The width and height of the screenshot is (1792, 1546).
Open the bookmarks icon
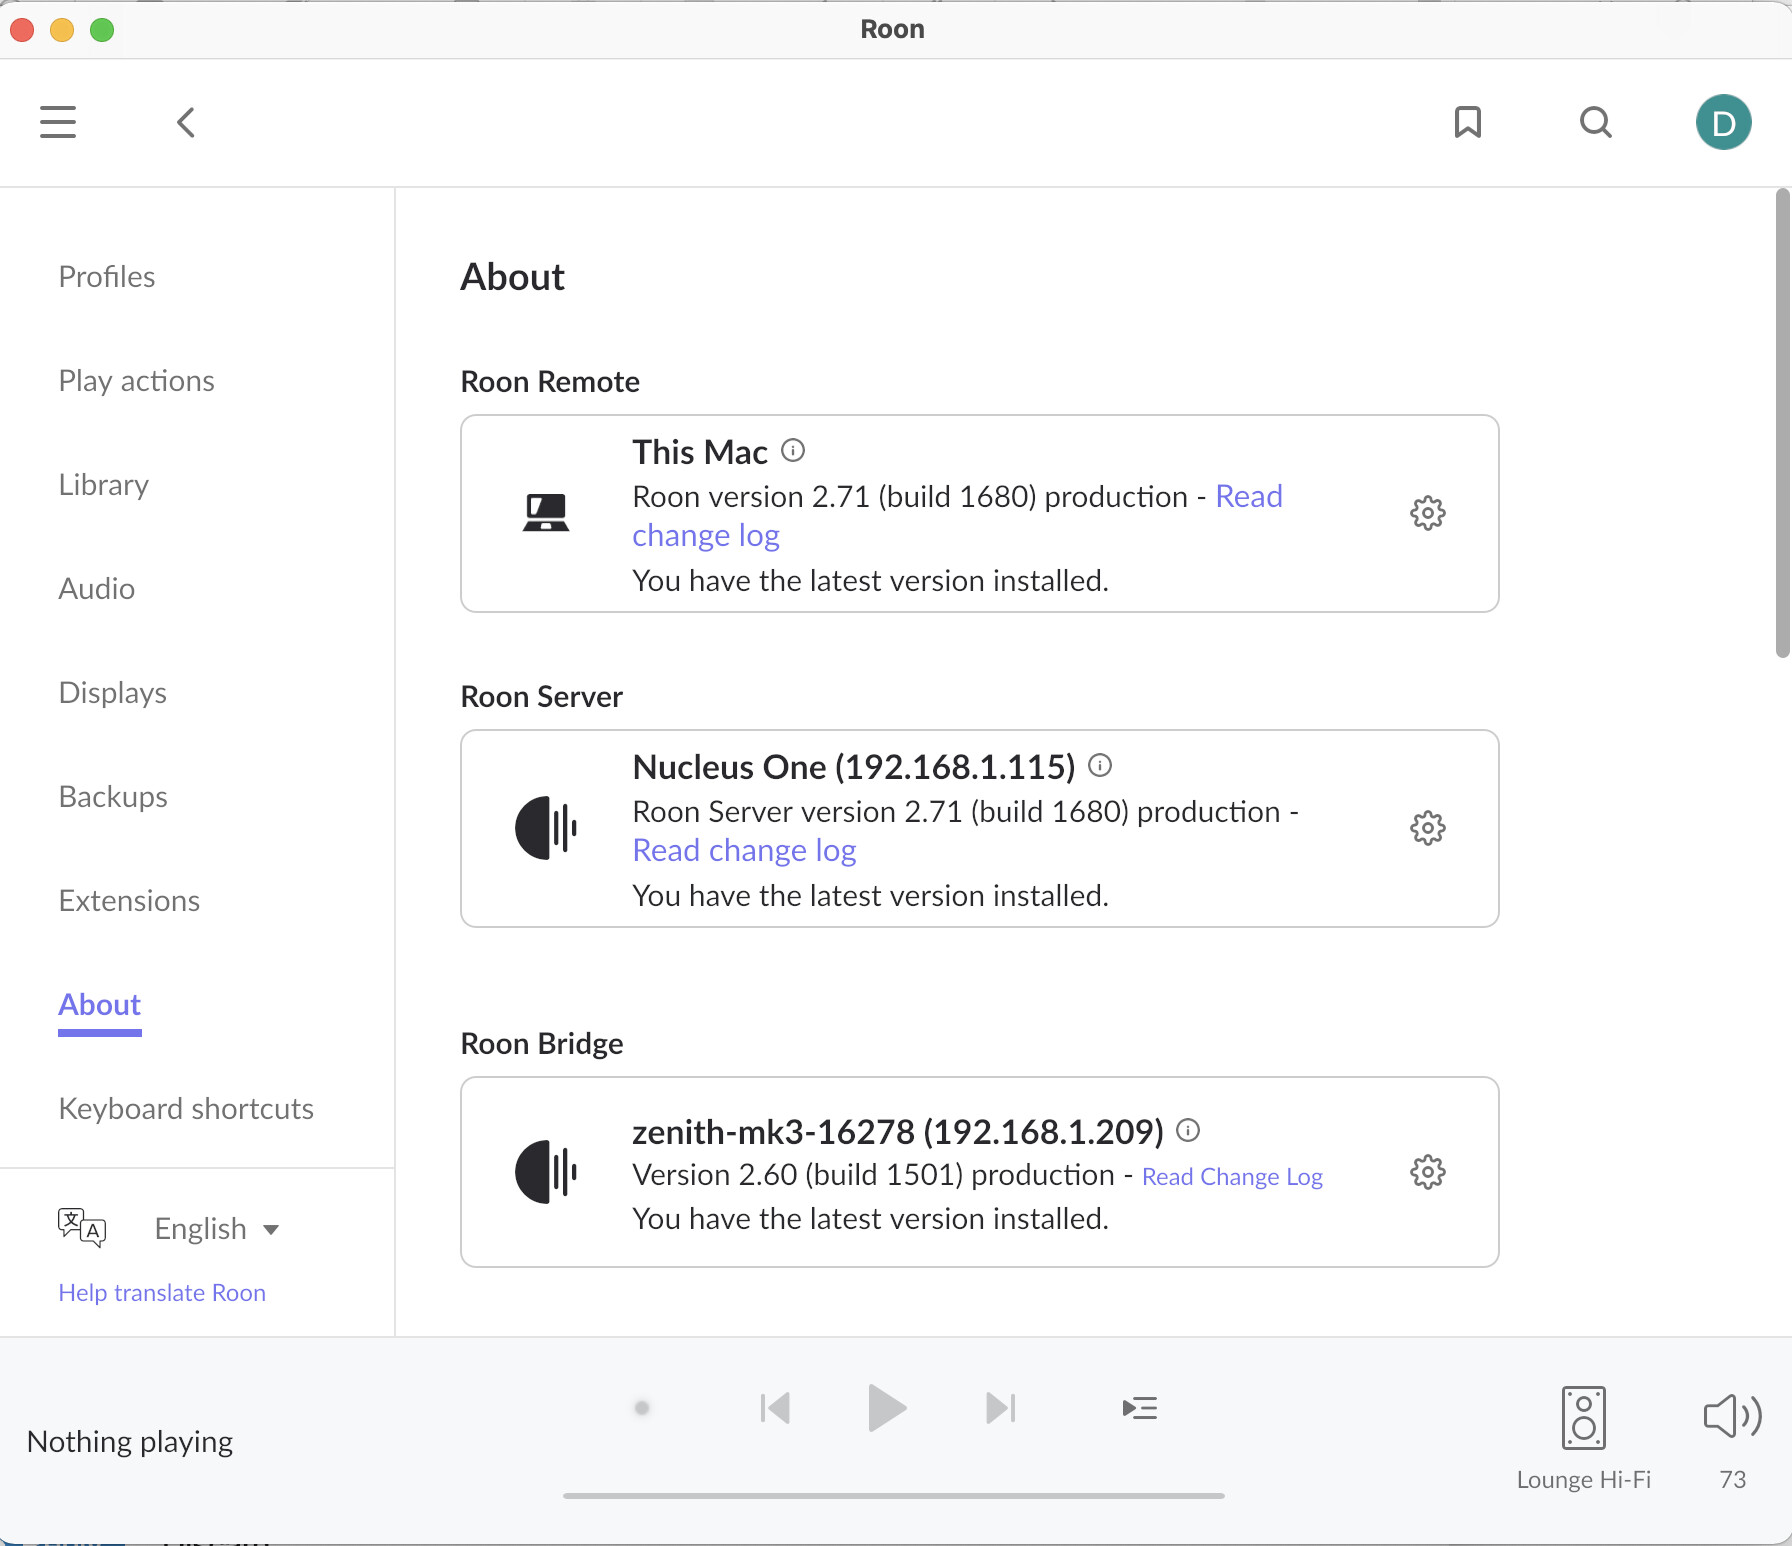tap(1468, 122)
